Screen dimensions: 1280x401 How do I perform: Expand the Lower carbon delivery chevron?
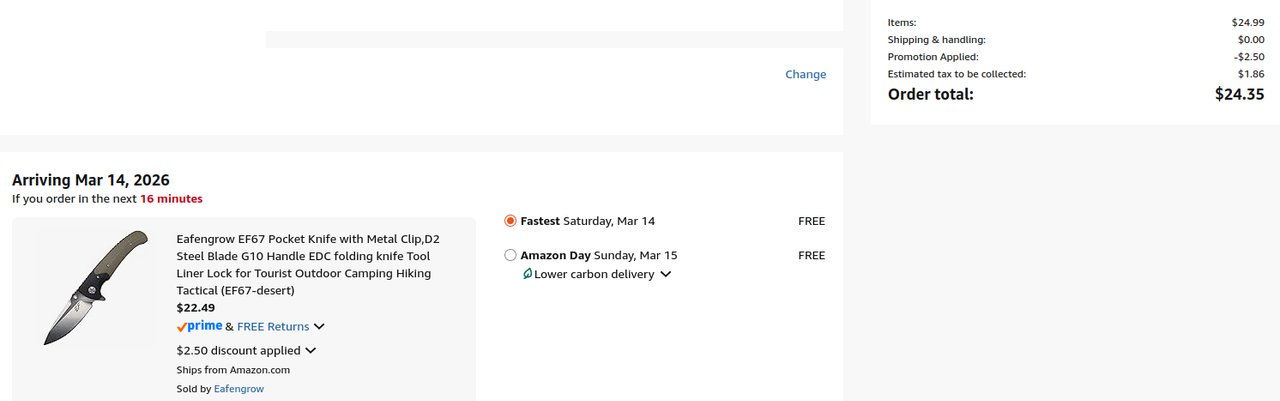click(x=666, y=274)
